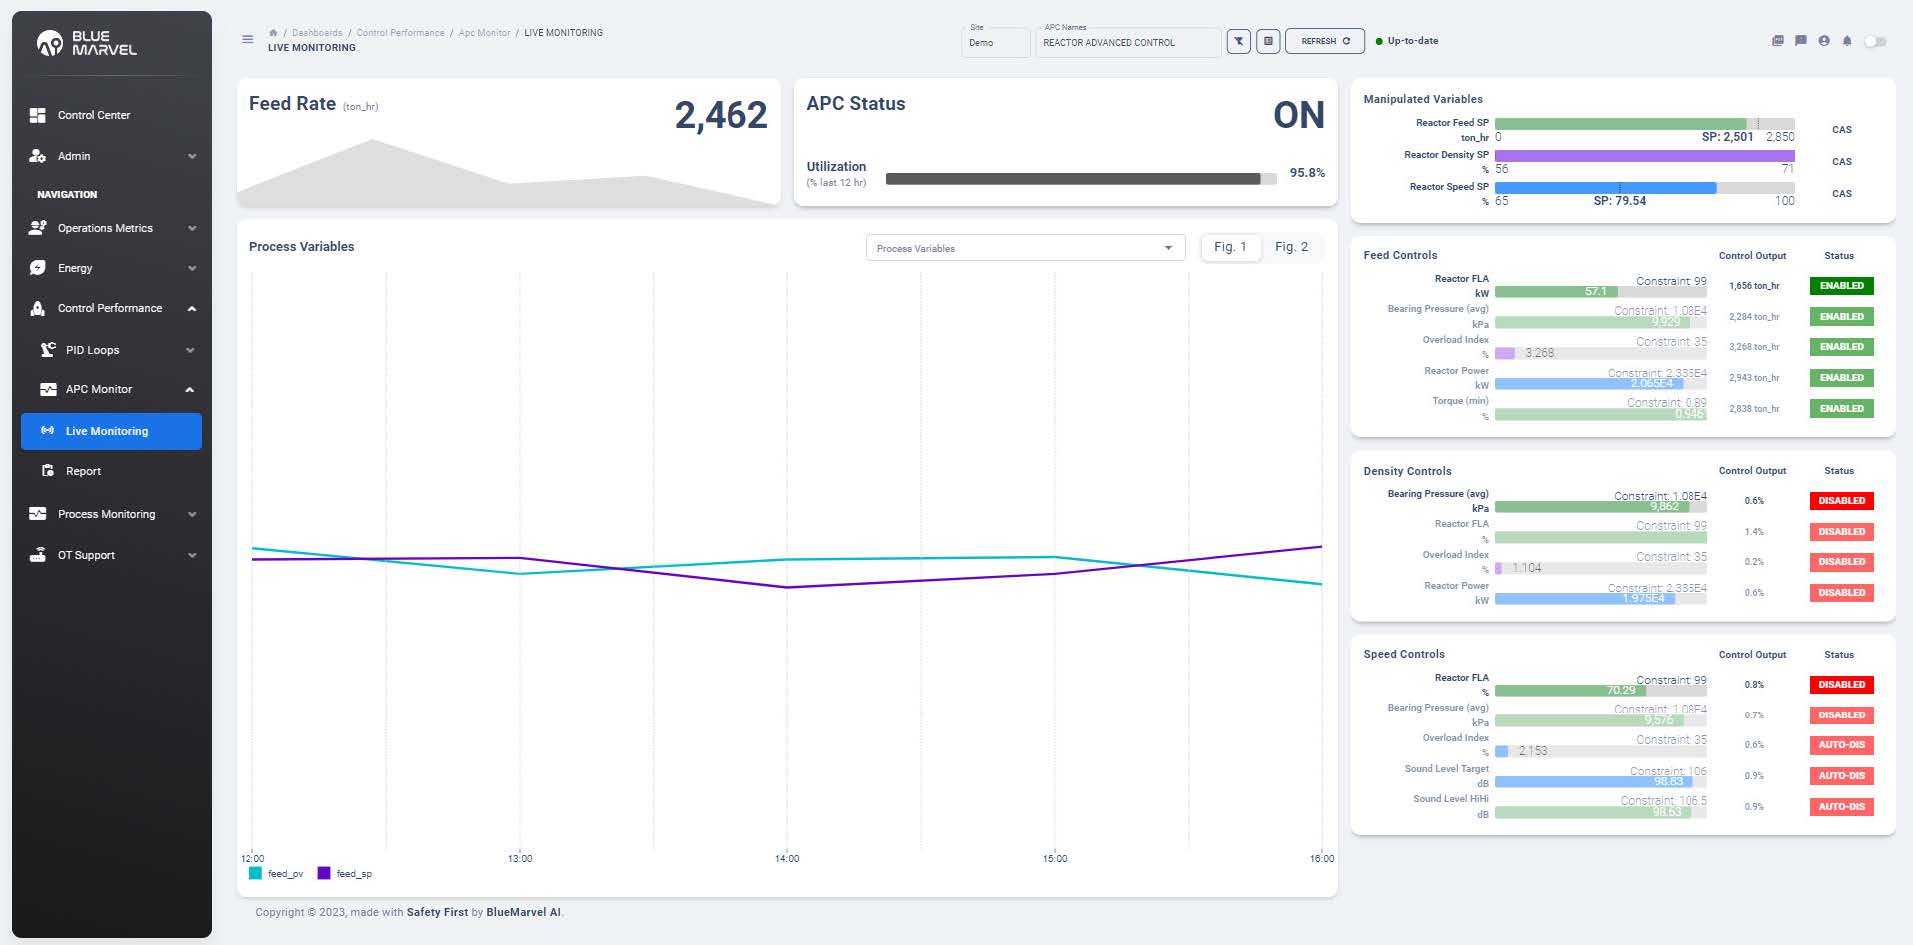Click the Apc Monitor breadcrumb link
The width and height of the screenshot is (1913, 945).
484,33
